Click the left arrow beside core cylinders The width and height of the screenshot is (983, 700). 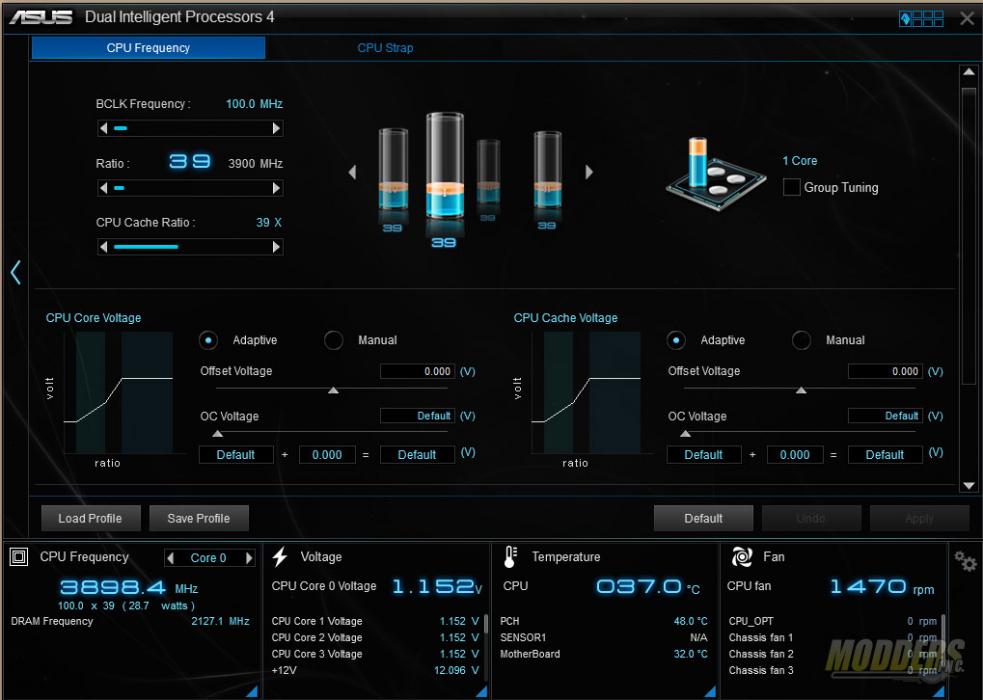[x=352, y=172]
